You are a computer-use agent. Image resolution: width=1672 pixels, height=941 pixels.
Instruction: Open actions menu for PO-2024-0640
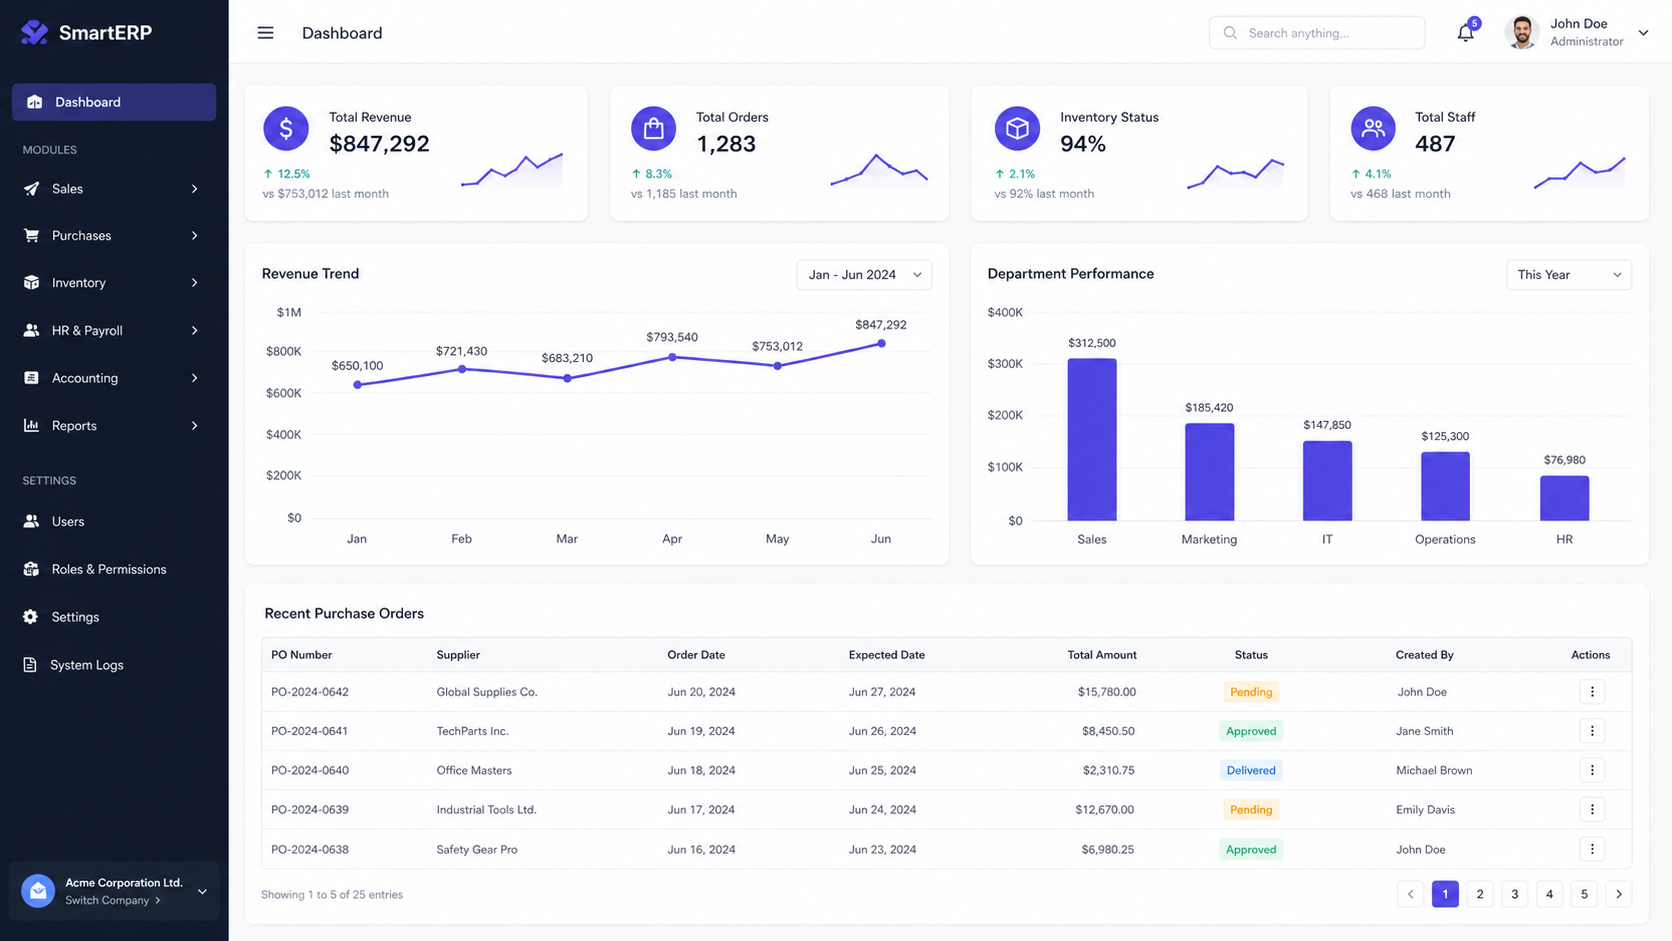1592,770
